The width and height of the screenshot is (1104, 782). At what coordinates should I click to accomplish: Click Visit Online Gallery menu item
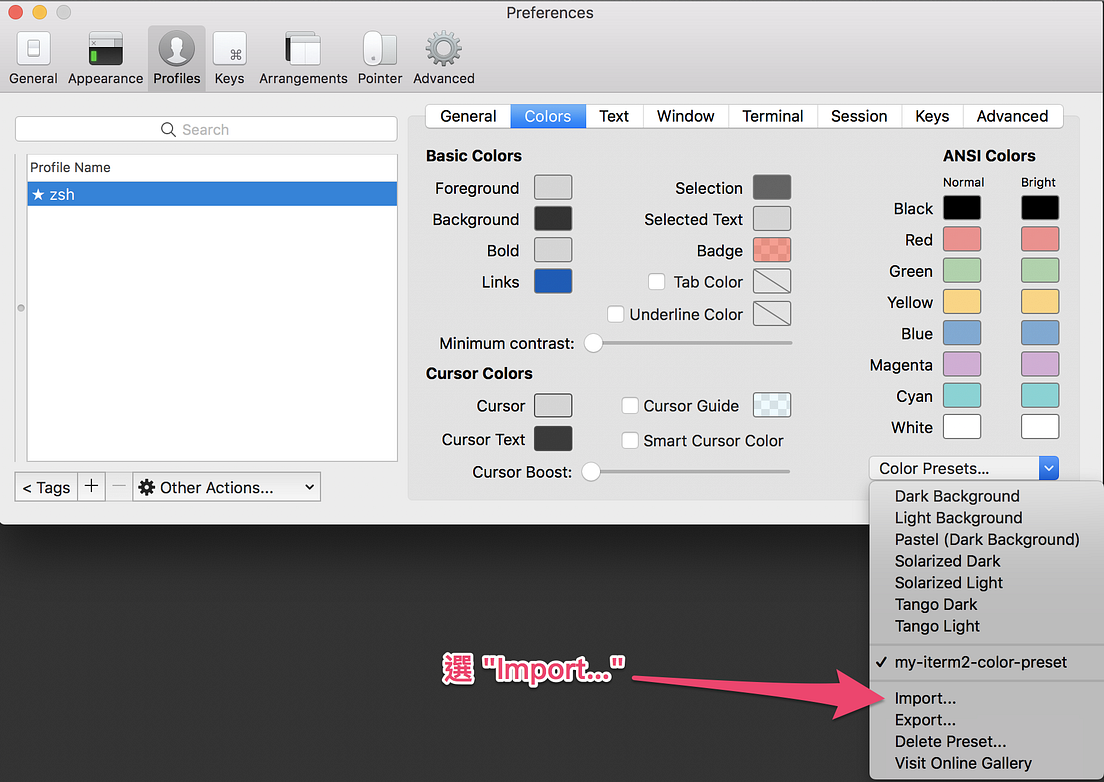tap(986, 764)
